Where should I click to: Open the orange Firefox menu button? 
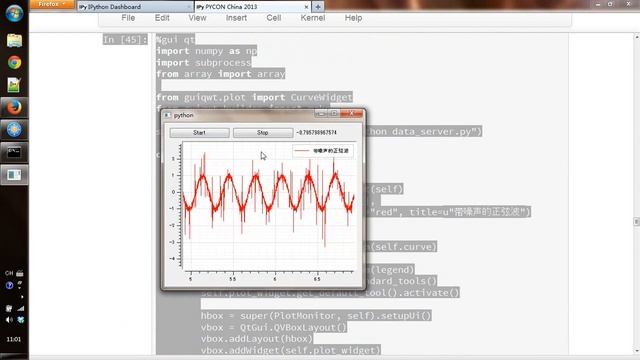click(52, 4)
